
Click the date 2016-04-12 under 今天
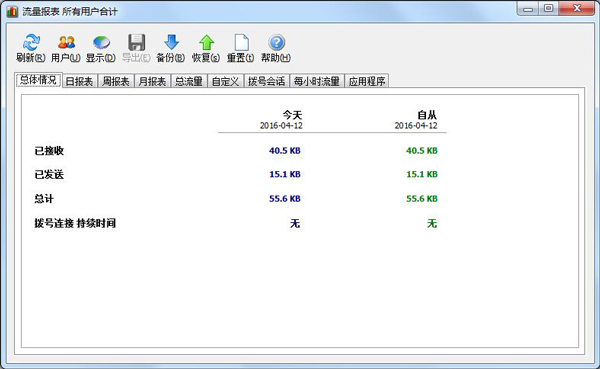(x=281, y=126)
